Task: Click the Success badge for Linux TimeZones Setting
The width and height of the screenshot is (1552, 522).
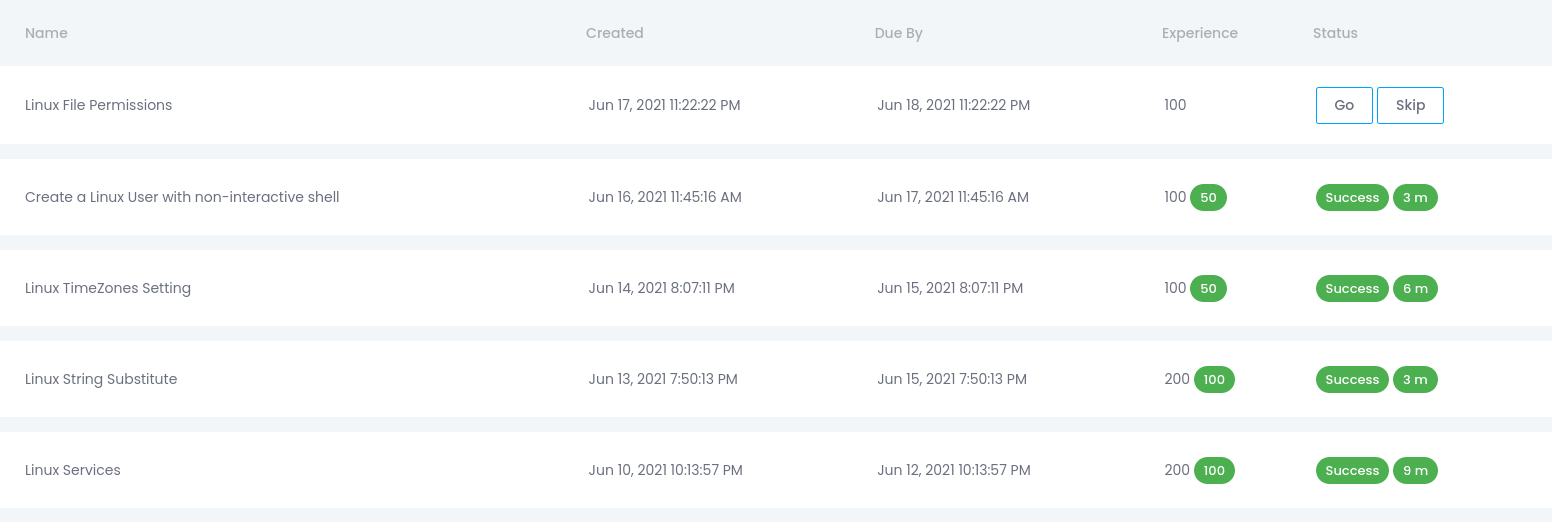Action: click(1352, 288)
